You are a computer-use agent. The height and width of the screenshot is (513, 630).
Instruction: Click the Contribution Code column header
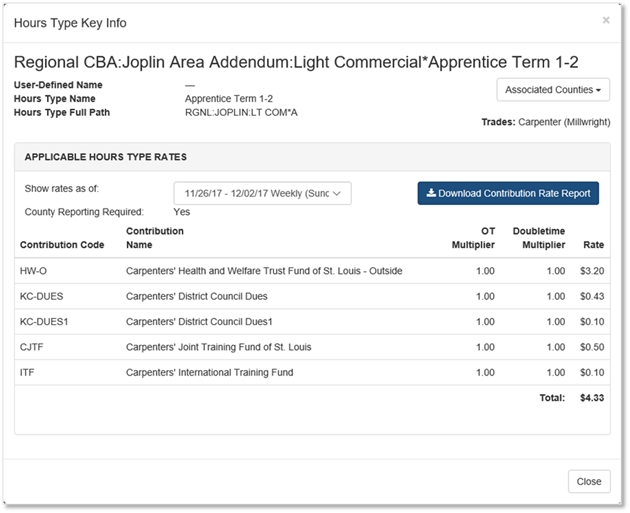tap(62, 244)
